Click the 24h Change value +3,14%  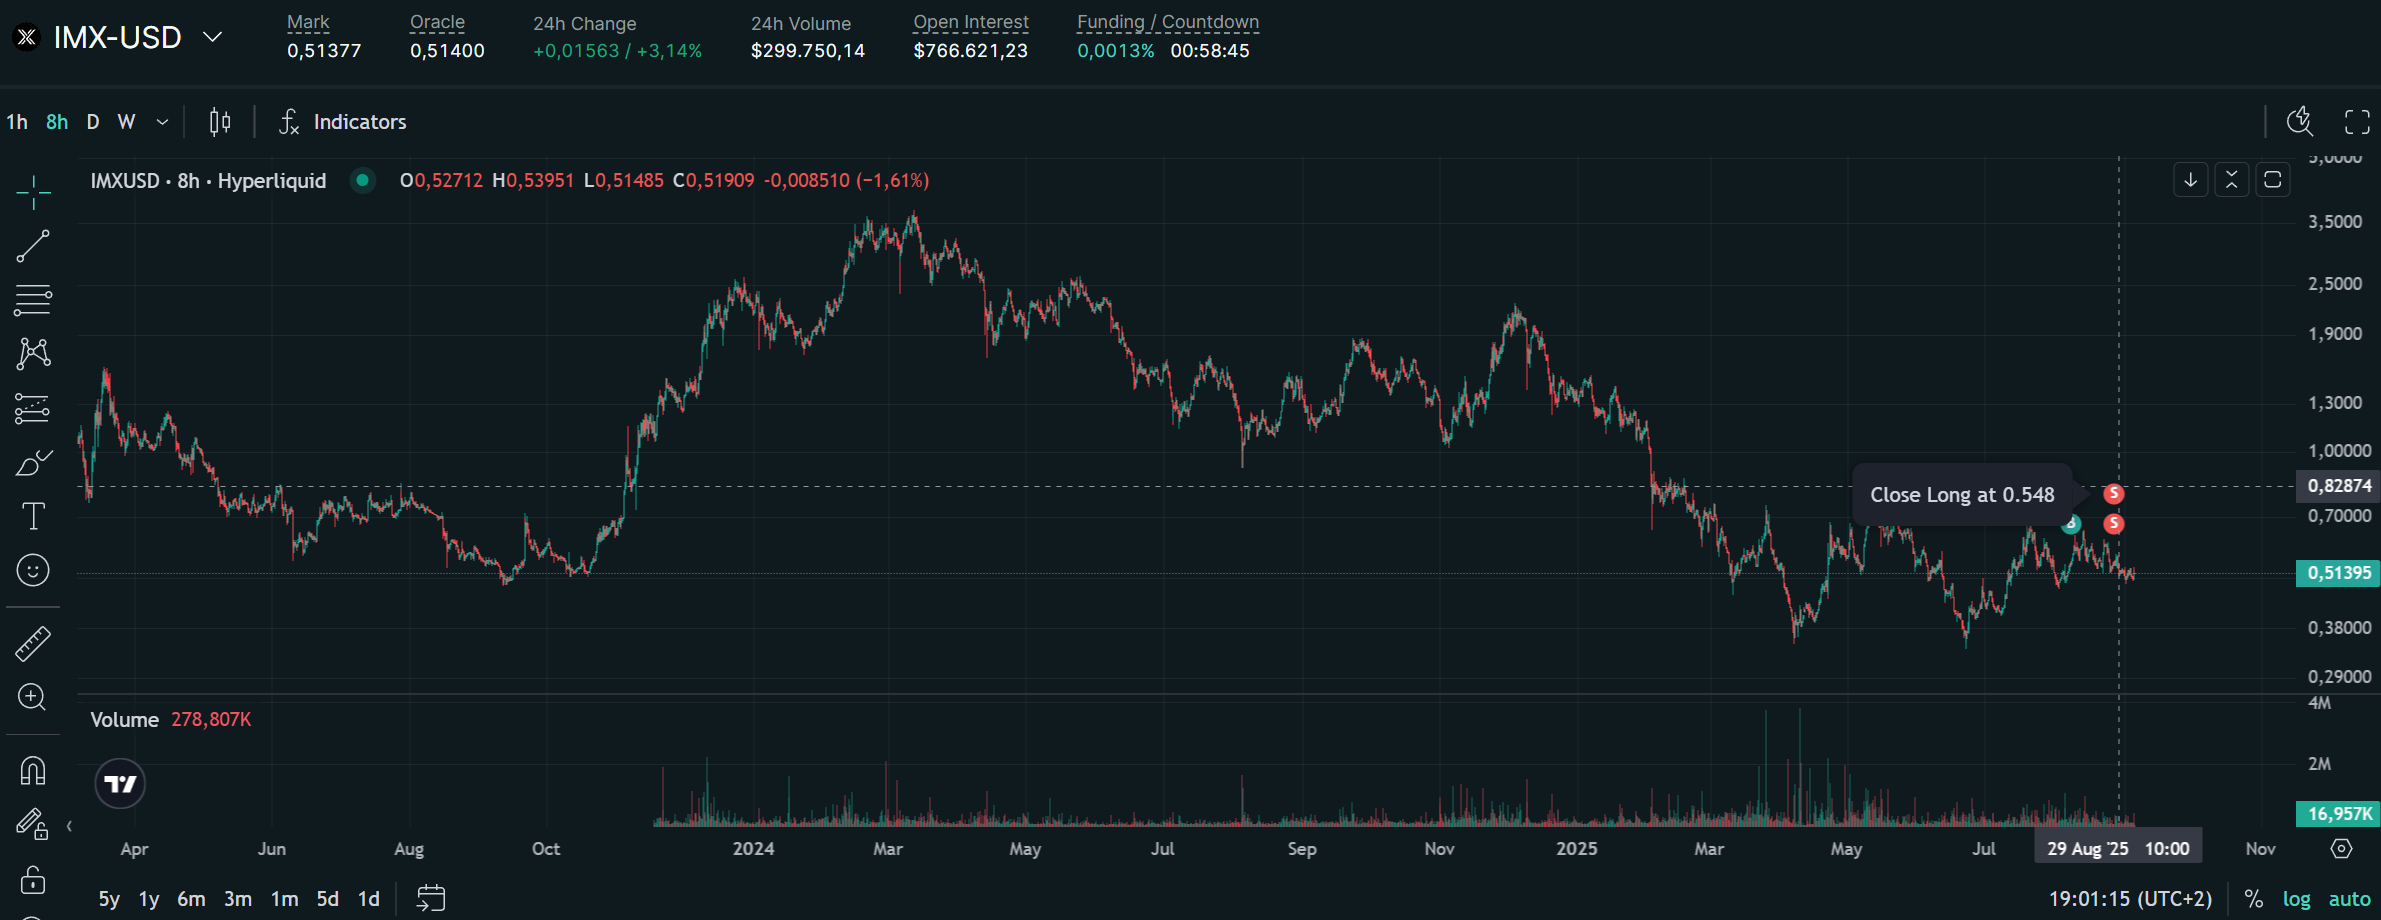(x=669, y=51)
